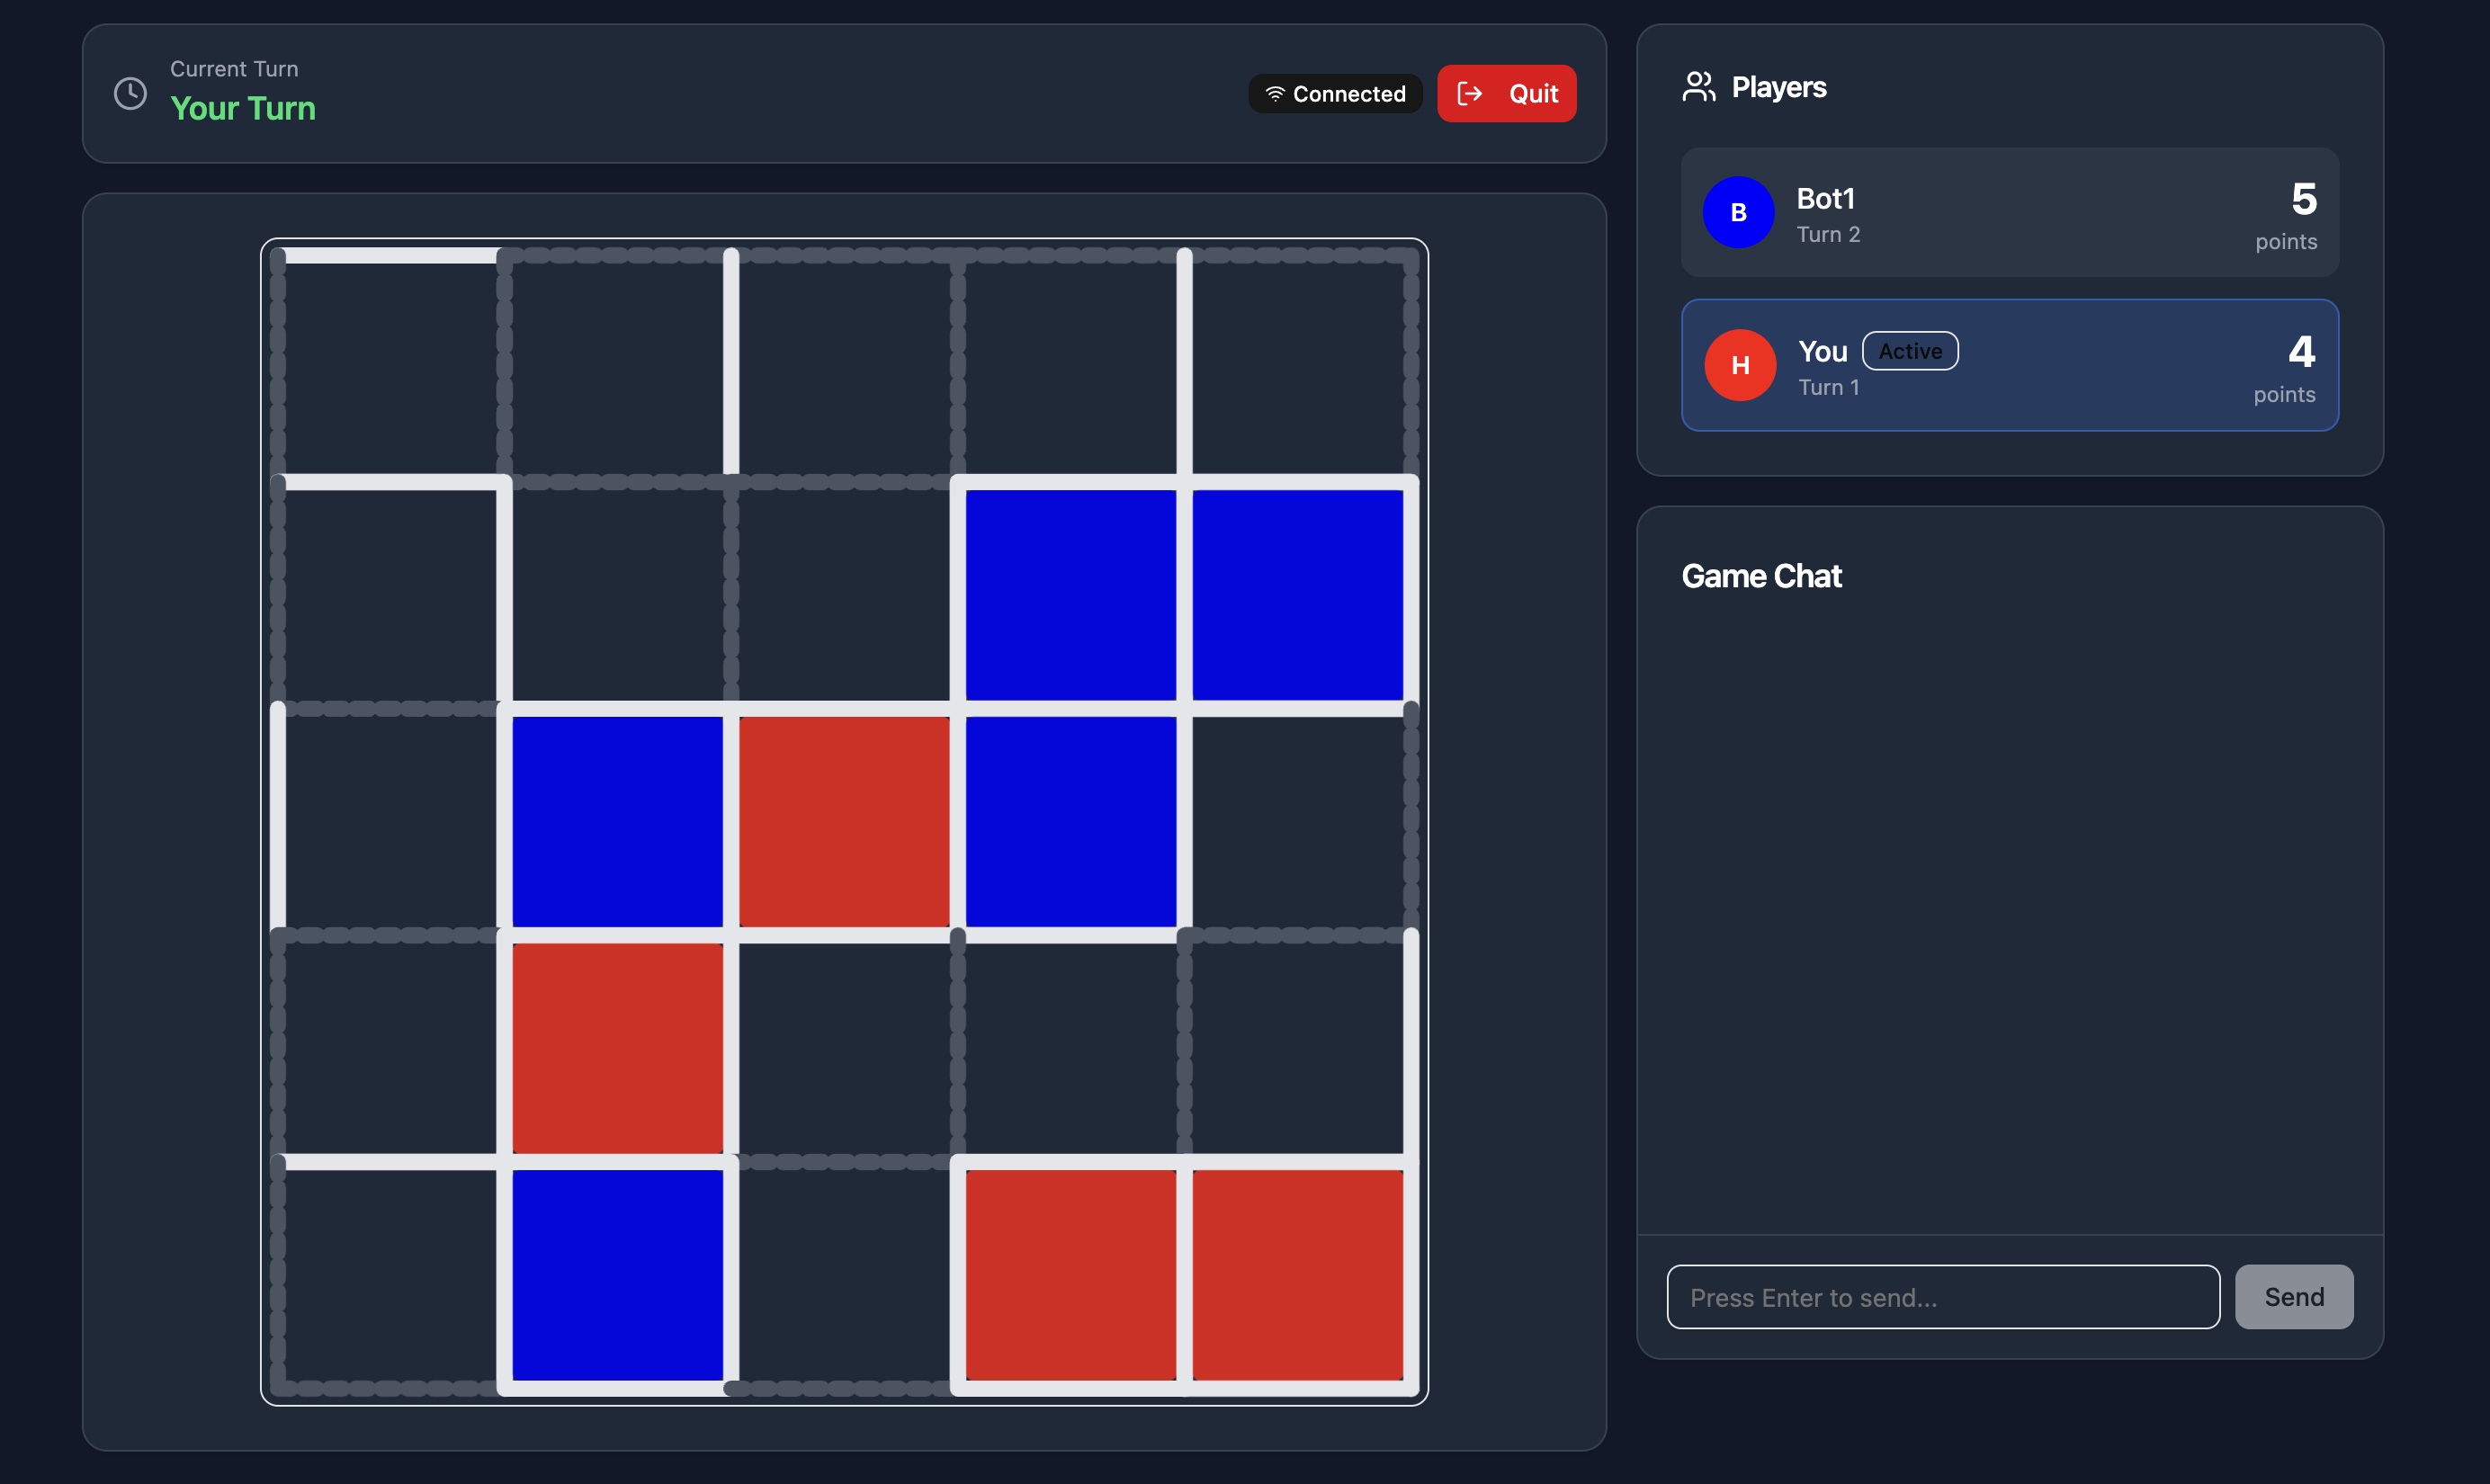Click the Your Turn text label
Screen dimensions: 2490x1484
[x=243, y=108]
